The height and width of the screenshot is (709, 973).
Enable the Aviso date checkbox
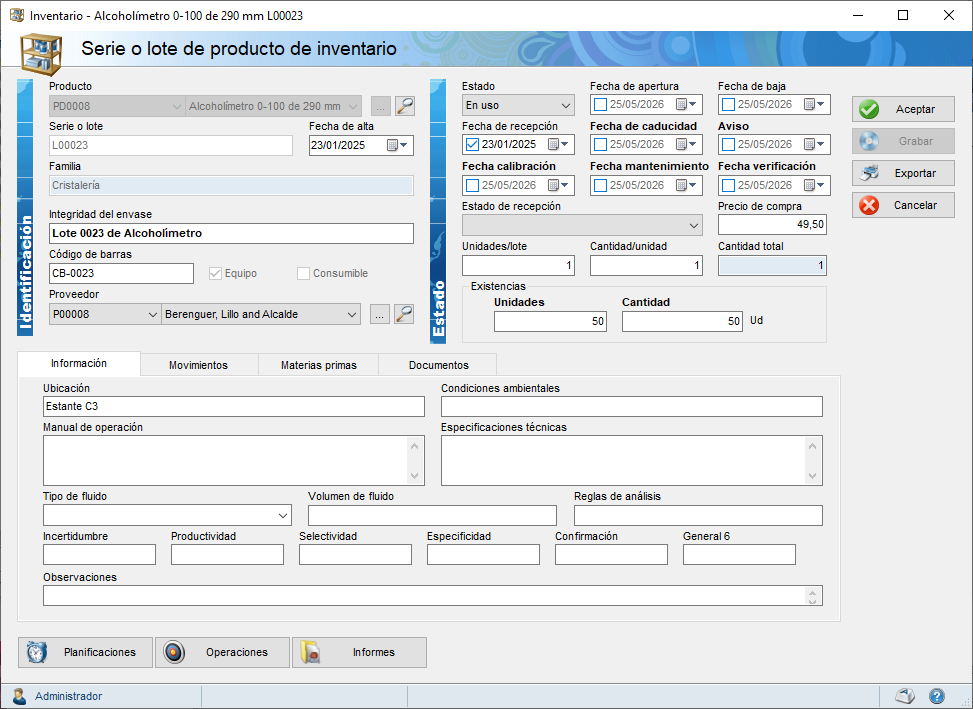[729, 144]
